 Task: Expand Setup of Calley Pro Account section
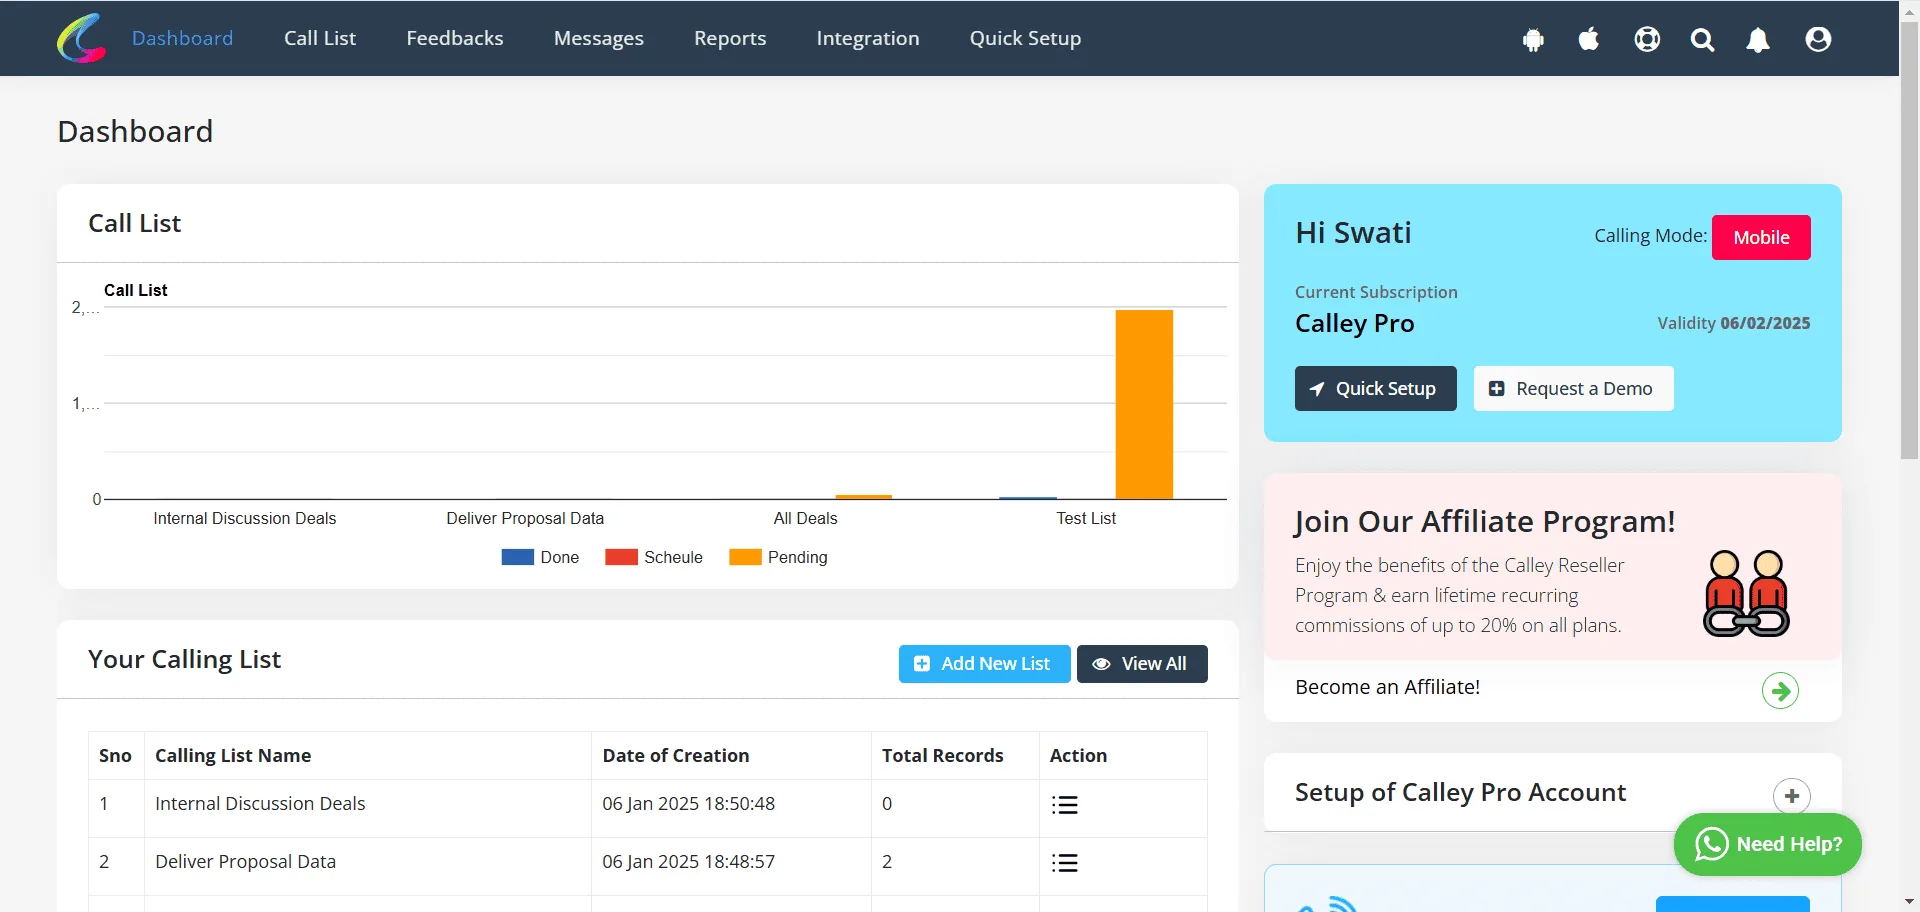tap(1791, 796)
